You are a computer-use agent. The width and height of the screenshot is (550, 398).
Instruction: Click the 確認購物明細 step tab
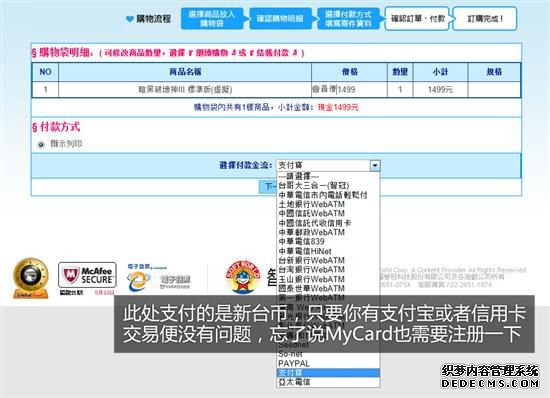click(x=280, y=19)
